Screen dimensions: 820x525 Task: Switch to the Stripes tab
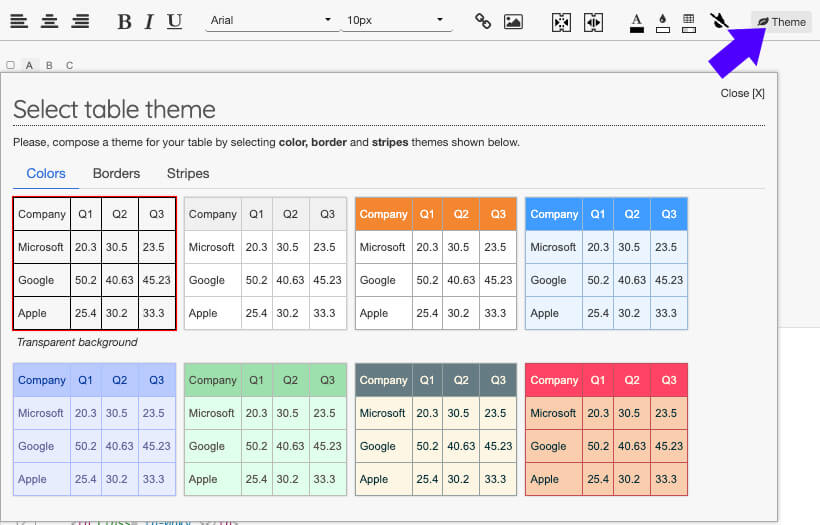188,174
